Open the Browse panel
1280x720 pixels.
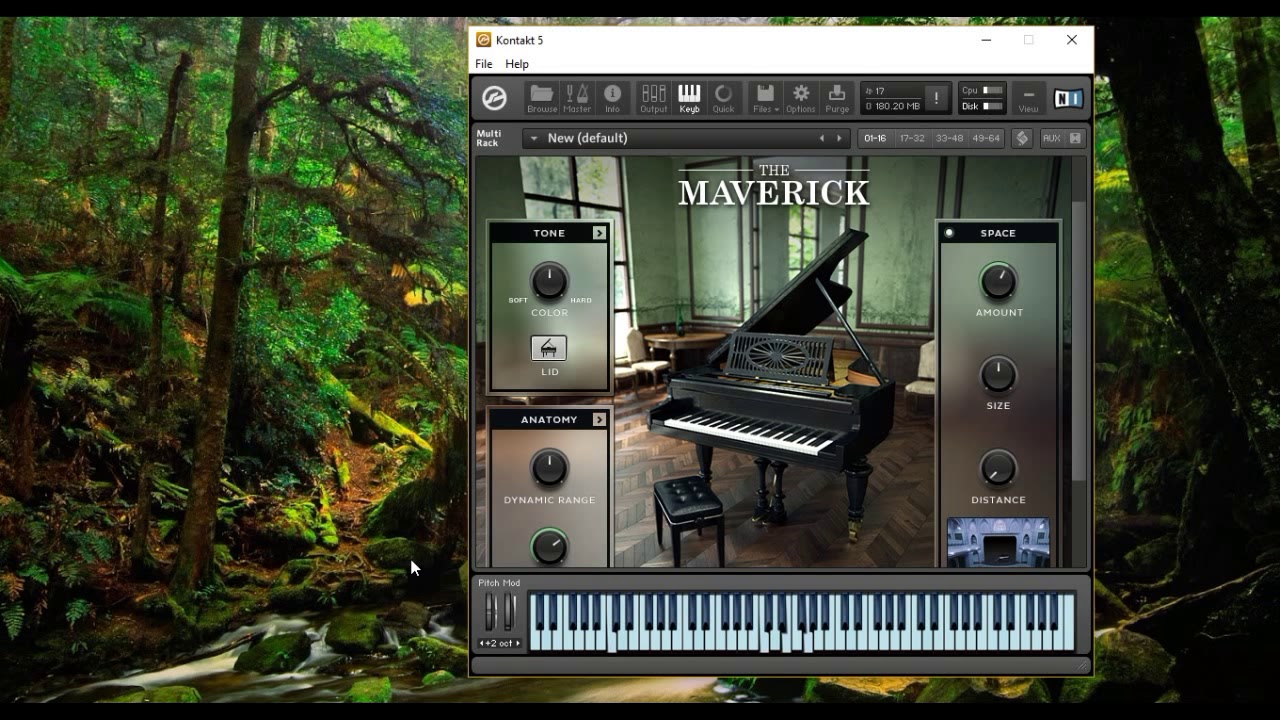tap(542, 98)
